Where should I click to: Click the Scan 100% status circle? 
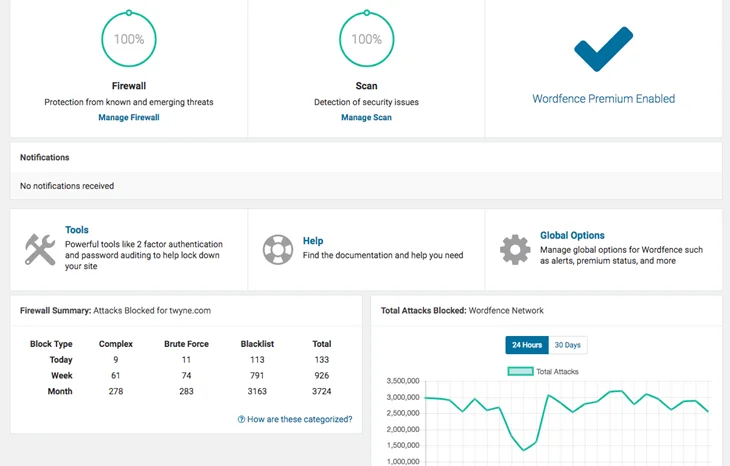pos(366,39)
